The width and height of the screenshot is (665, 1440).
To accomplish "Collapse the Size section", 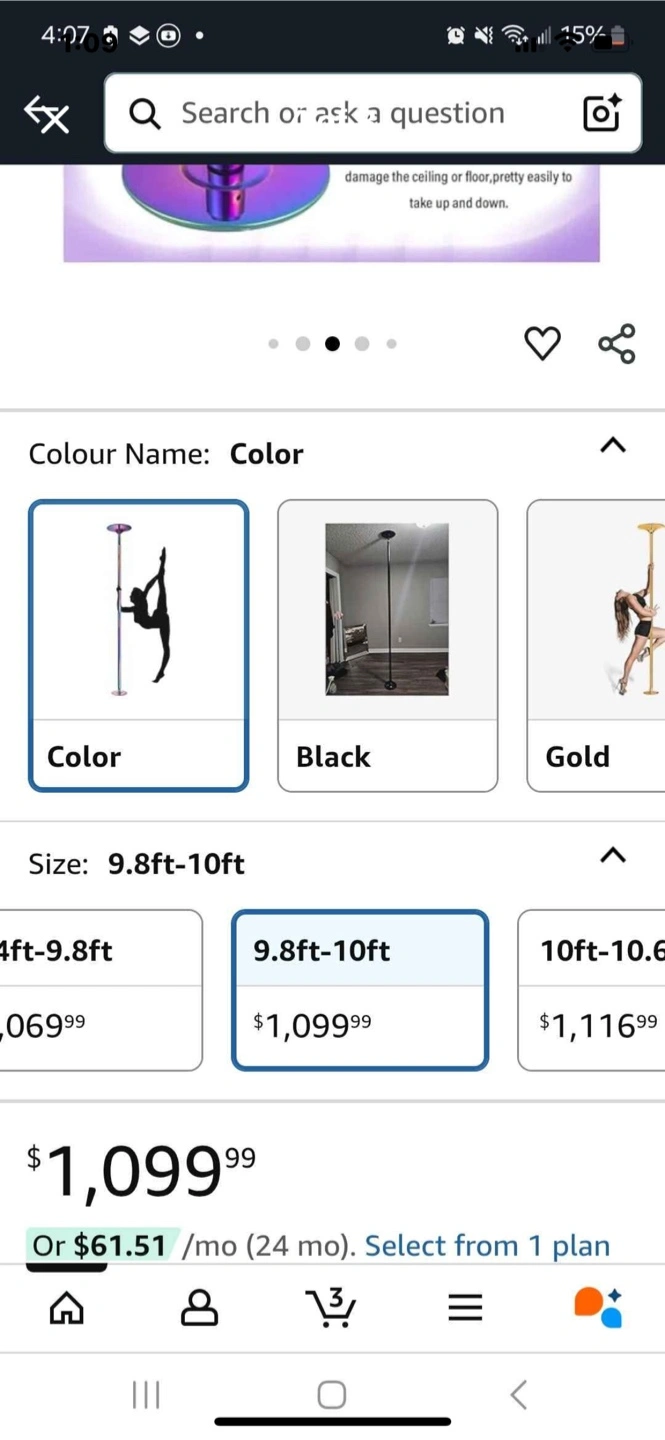I will point(613,855).
